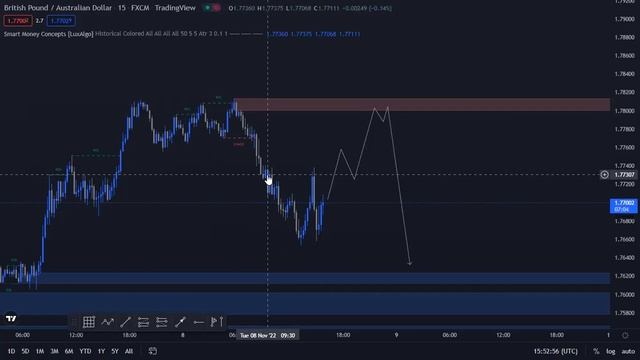640x360 pixels.
Task: Select the flag mark tool
Action: pyautogui.click(x=213, y=322)
